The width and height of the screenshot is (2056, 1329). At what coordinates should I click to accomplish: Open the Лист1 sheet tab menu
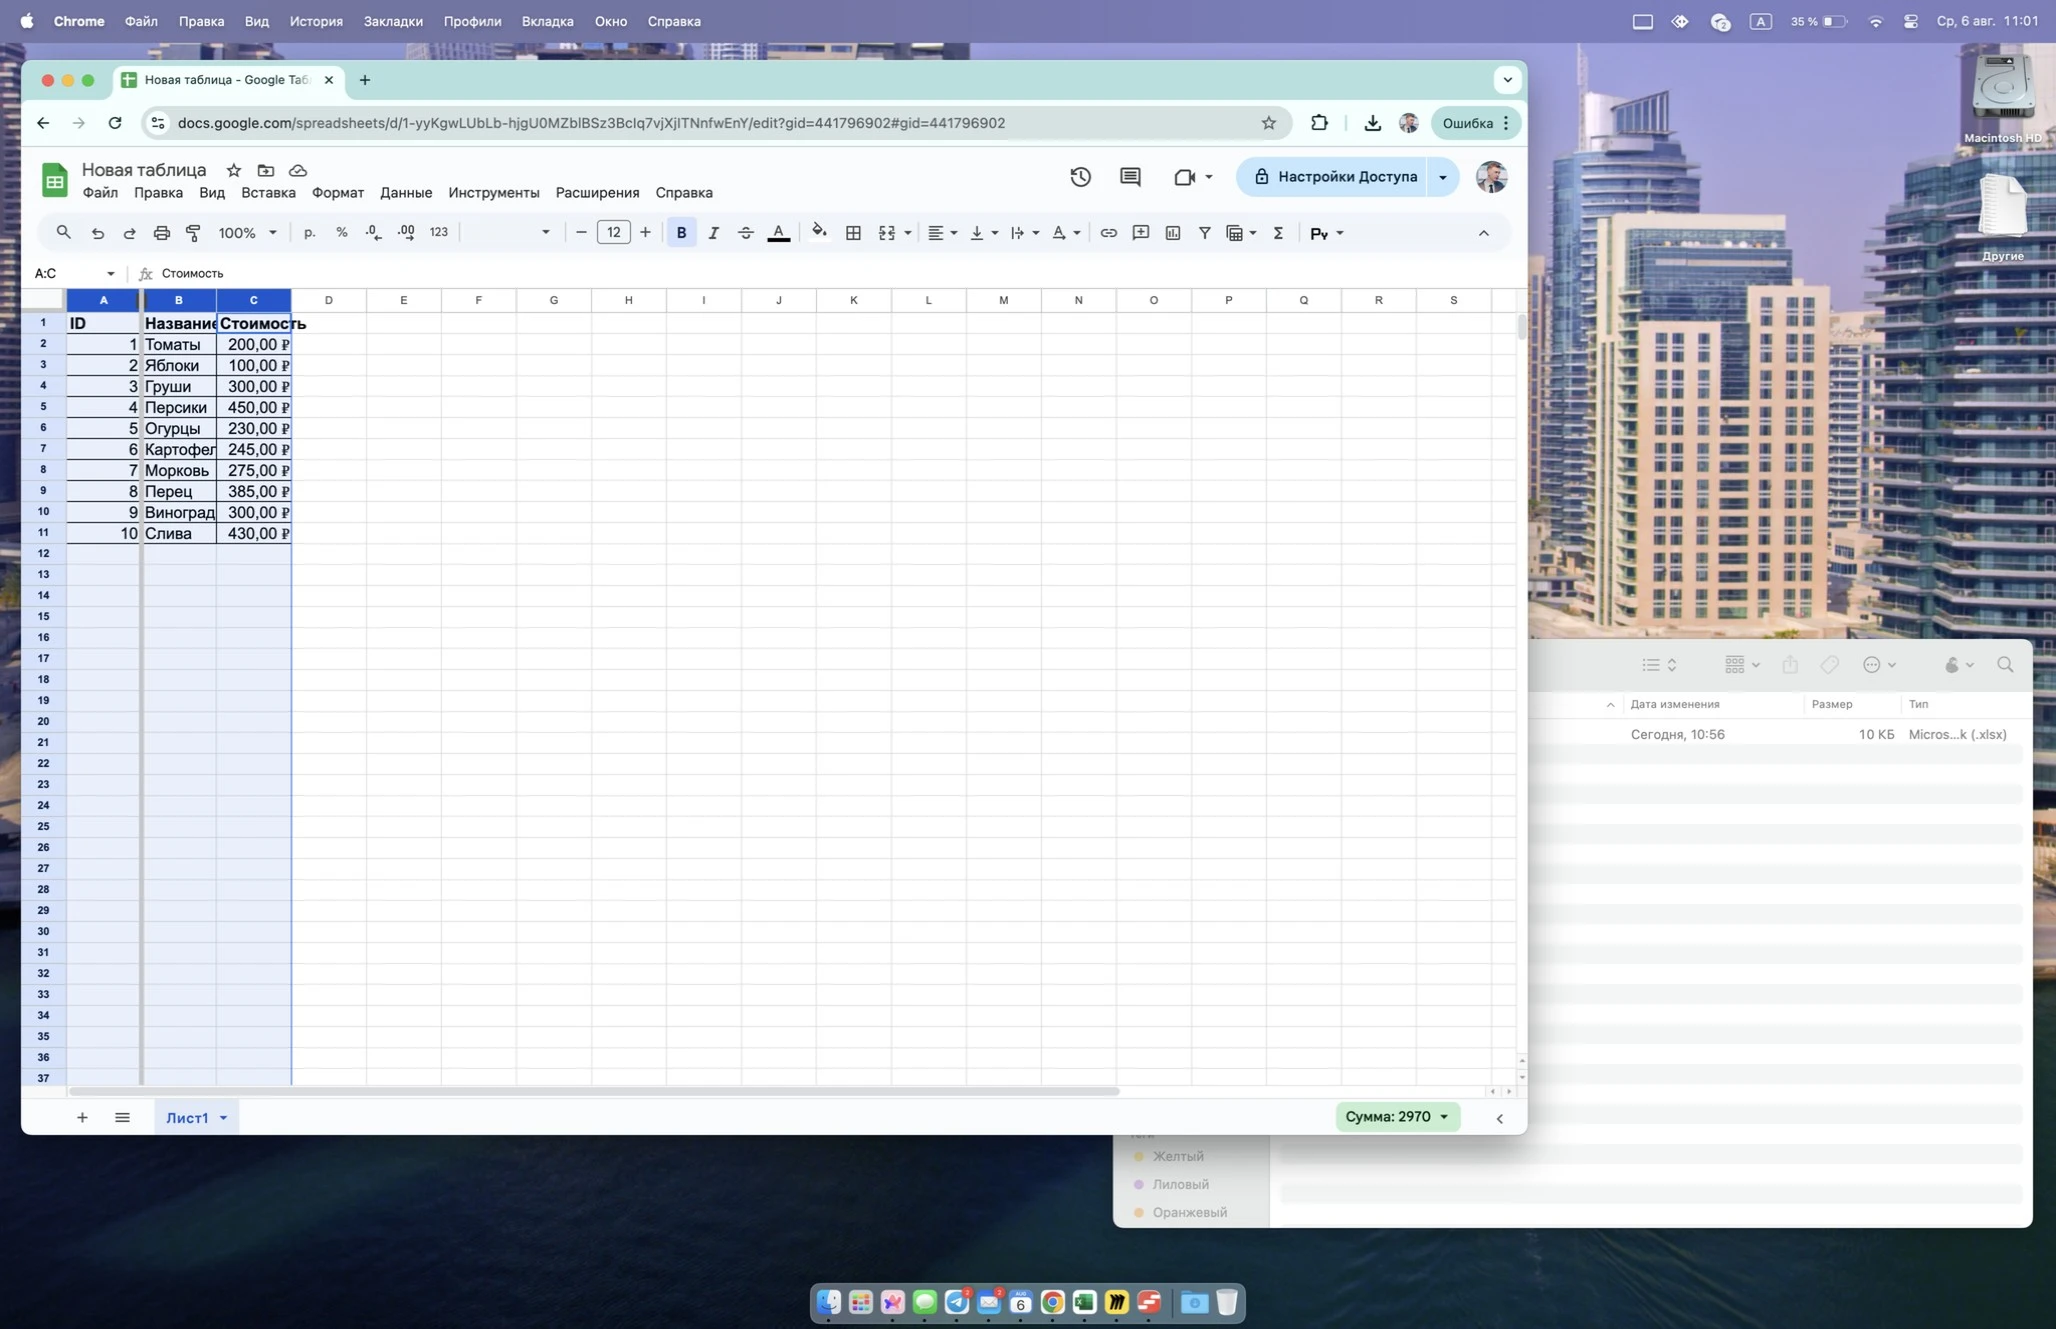point(222,1117)
